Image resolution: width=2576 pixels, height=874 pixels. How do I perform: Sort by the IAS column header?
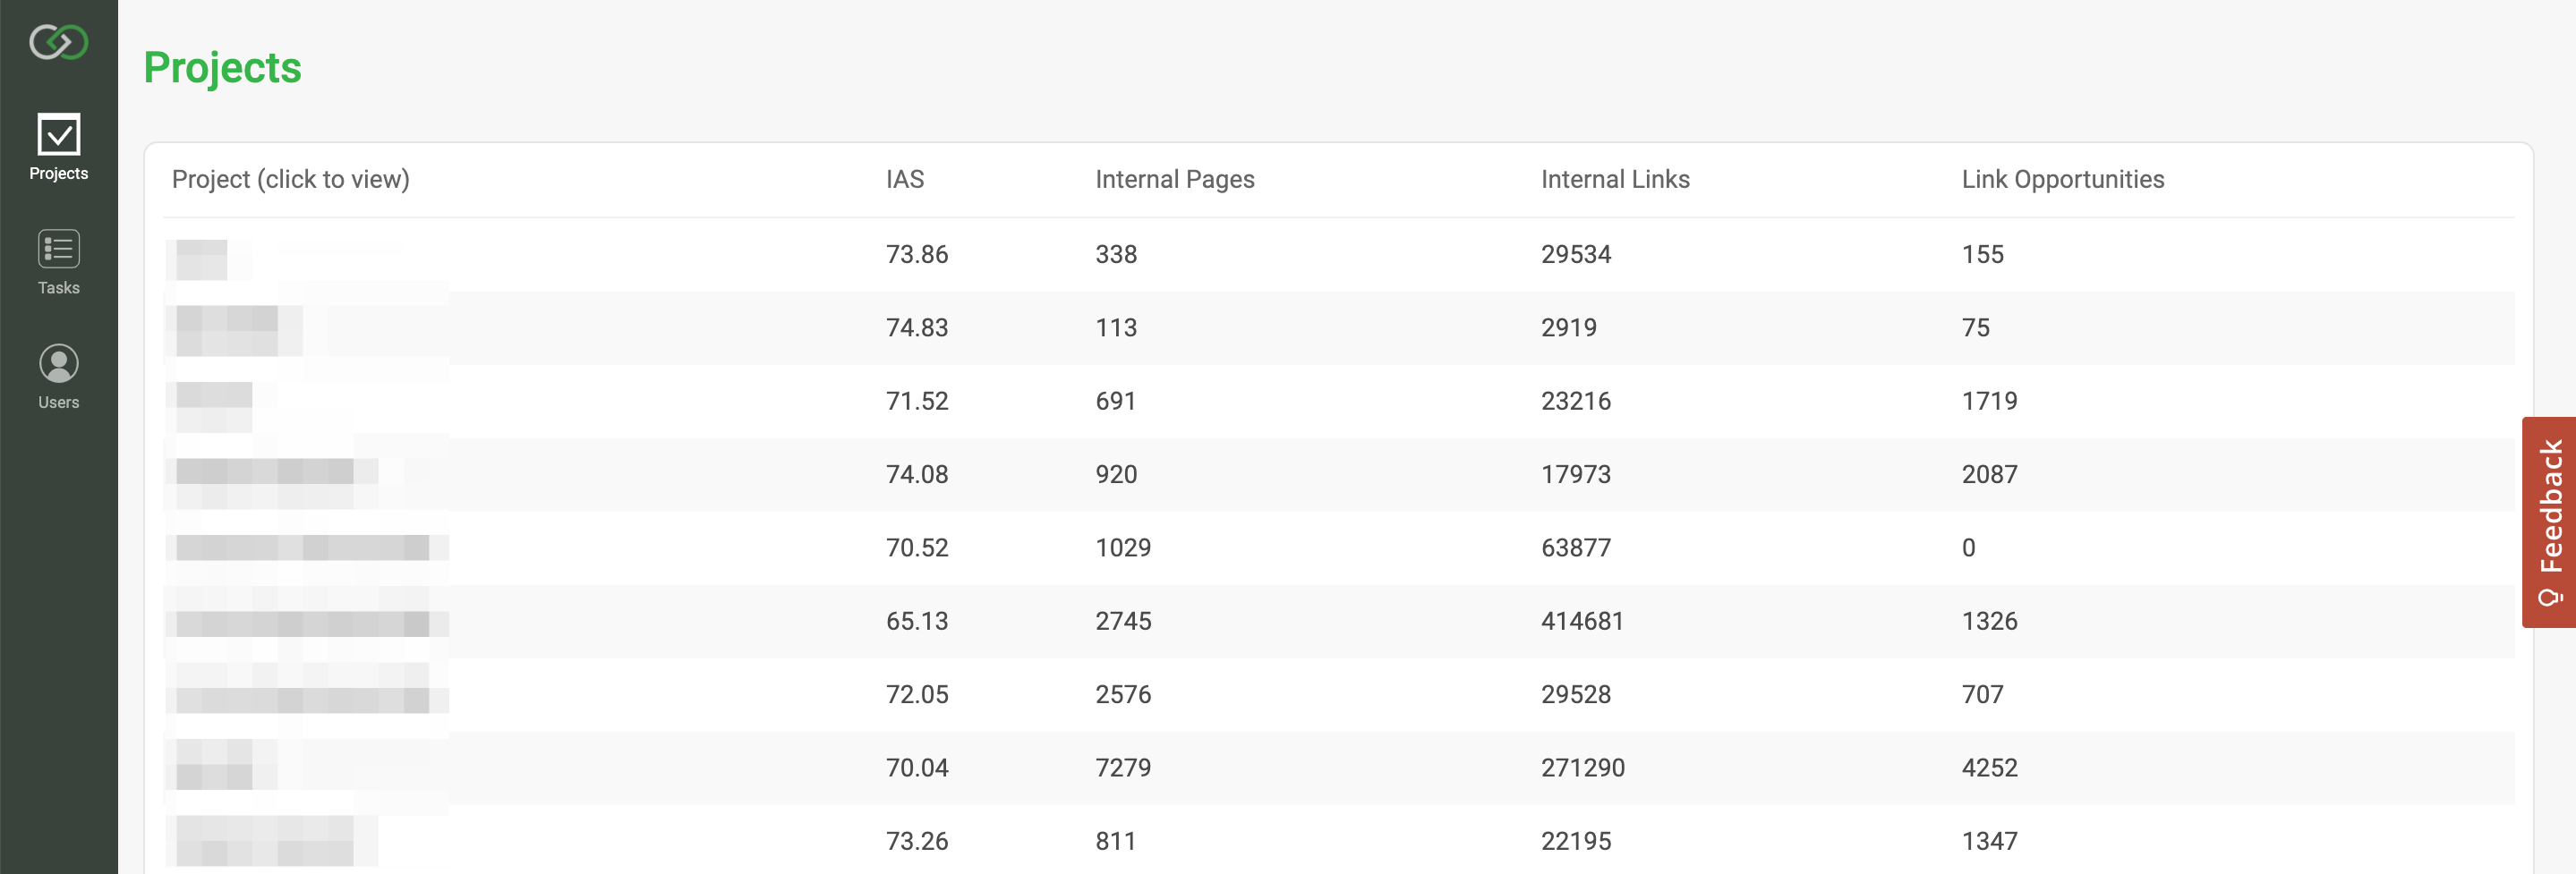[904, 179]
